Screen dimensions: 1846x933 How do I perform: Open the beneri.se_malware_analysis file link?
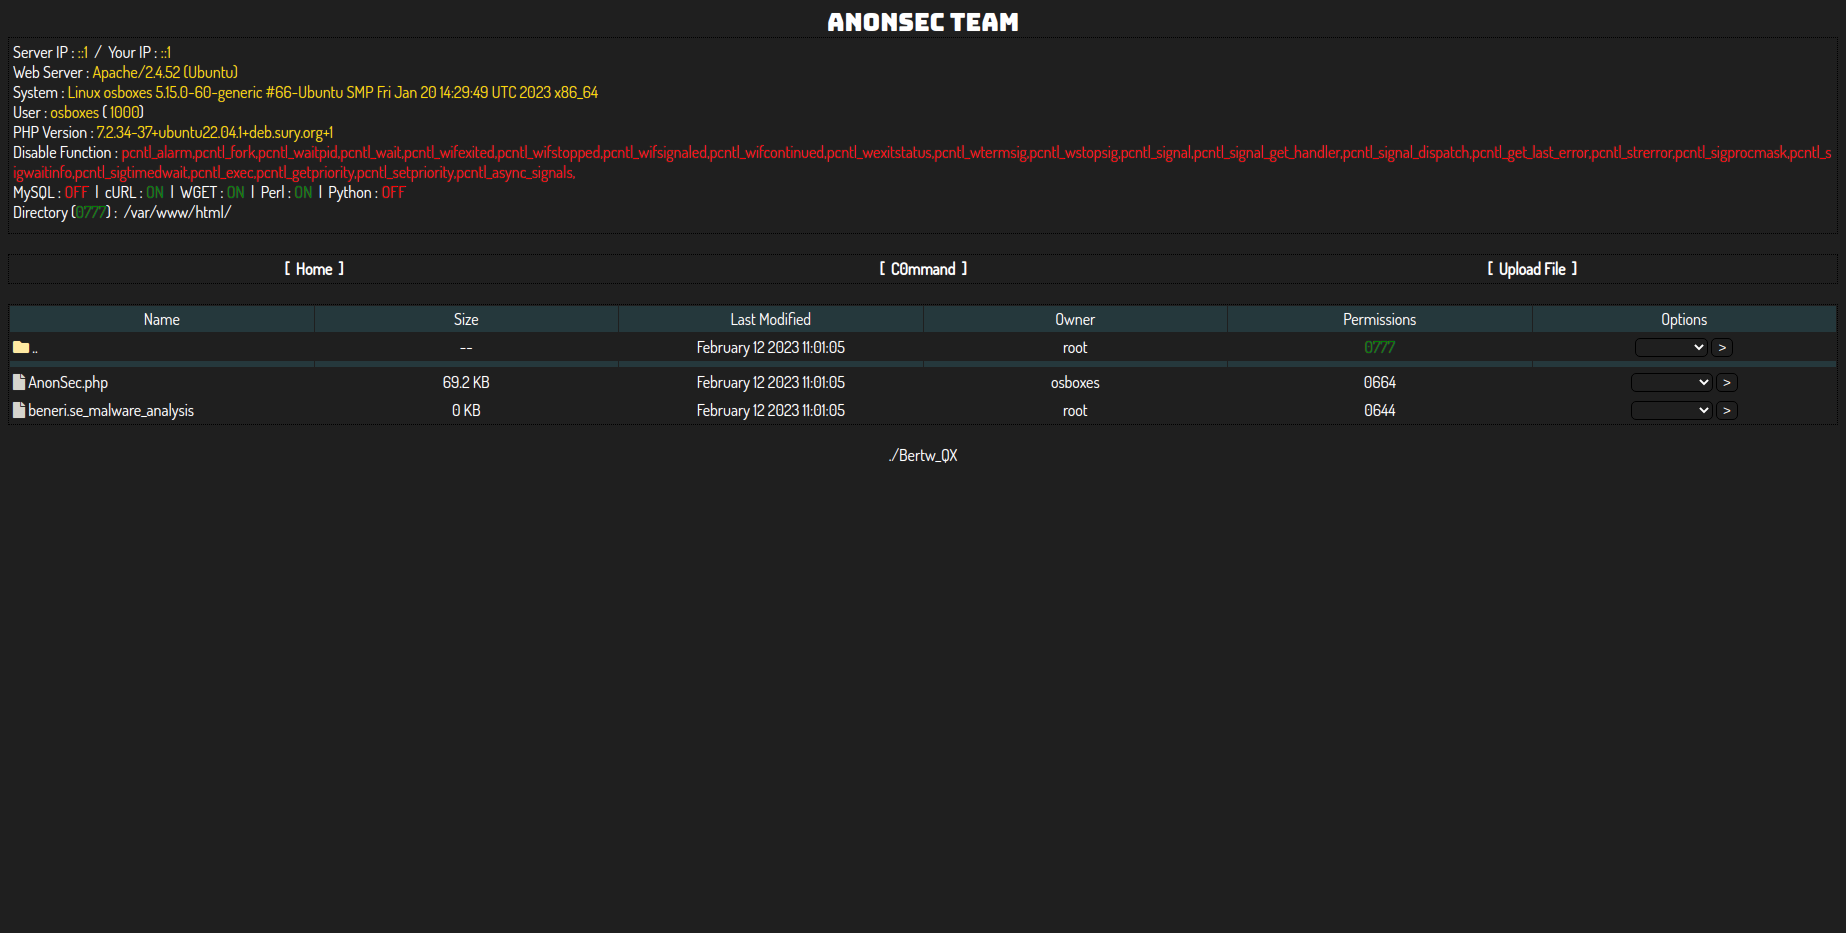point(111,410)
